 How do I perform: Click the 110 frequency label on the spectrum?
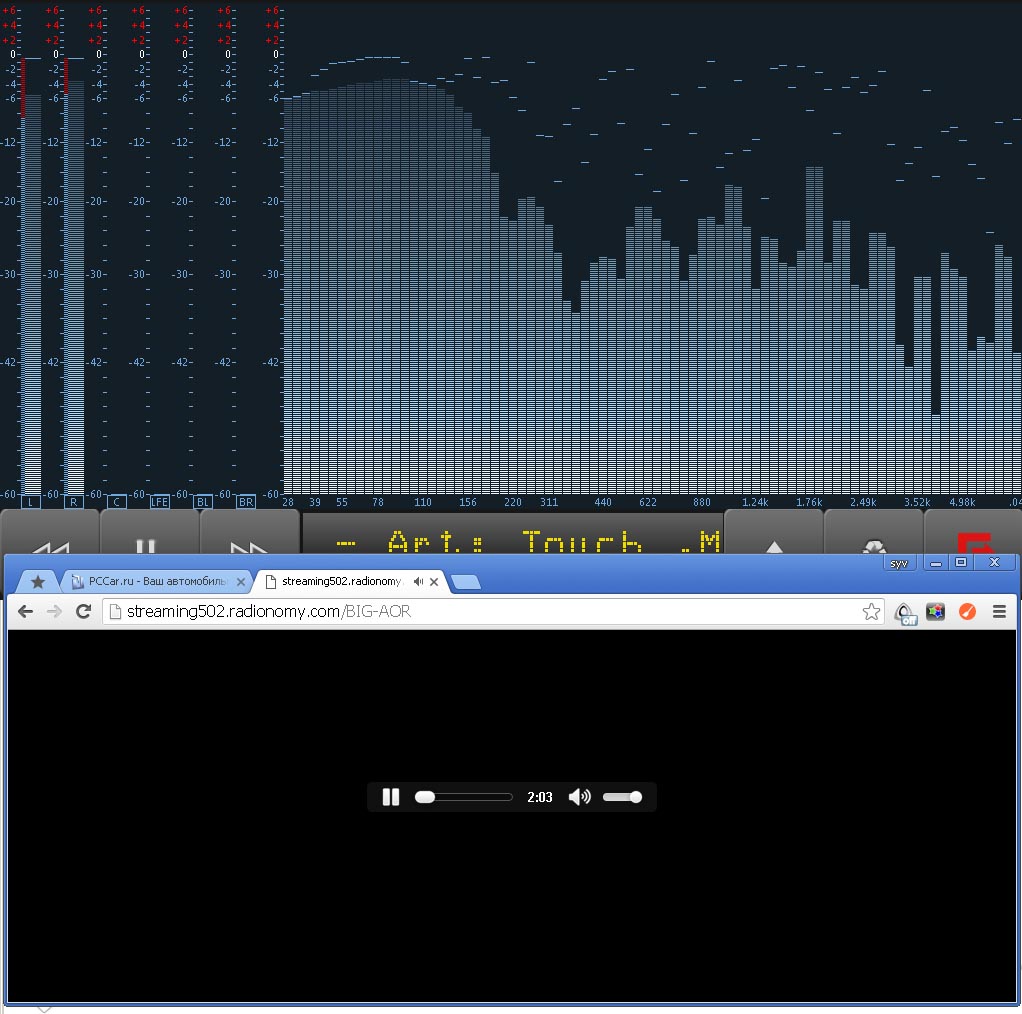click(x=422, y=502)
